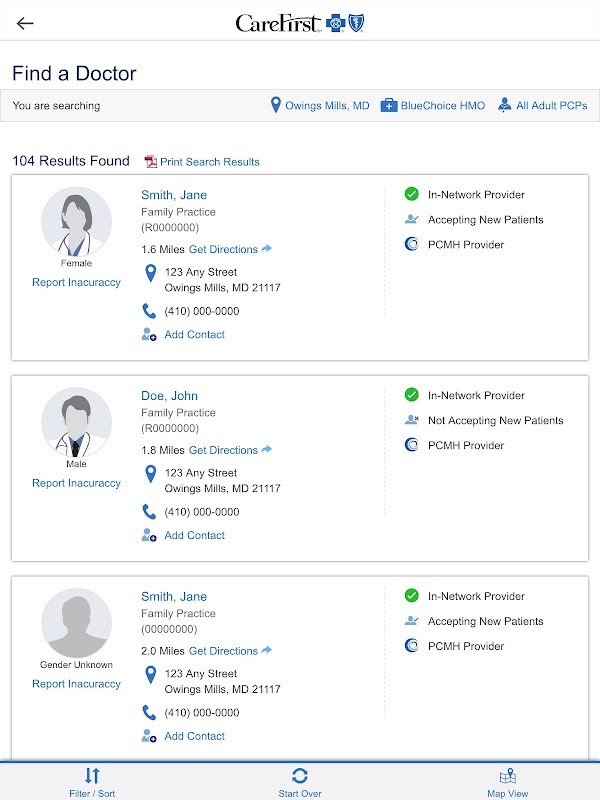Get Directions for the 1.6 Miles provider
The height and width of the screenshot is (800, 600).
click(223, 249)
